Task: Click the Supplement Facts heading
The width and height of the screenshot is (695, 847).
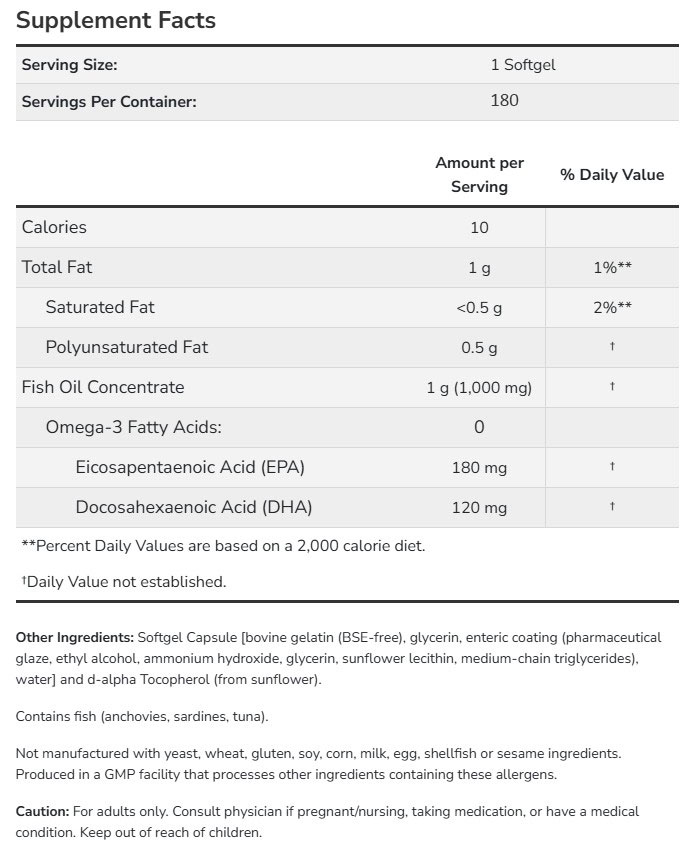Action: tap(116, 20)
